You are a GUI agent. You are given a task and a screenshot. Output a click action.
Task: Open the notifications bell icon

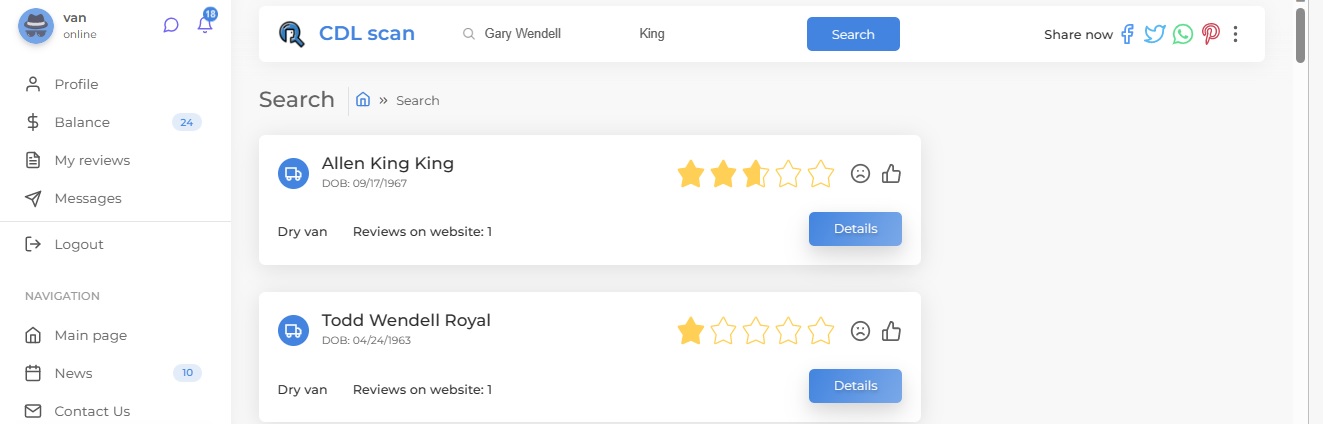coord(205,25)
